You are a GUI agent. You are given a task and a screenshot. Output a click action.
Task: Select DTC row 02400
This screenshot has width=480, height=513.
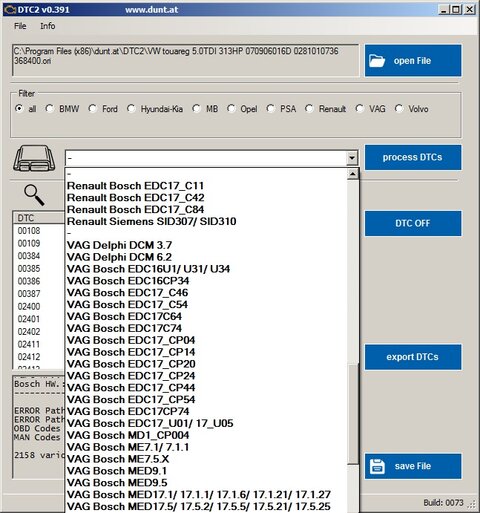pos(29,306)
